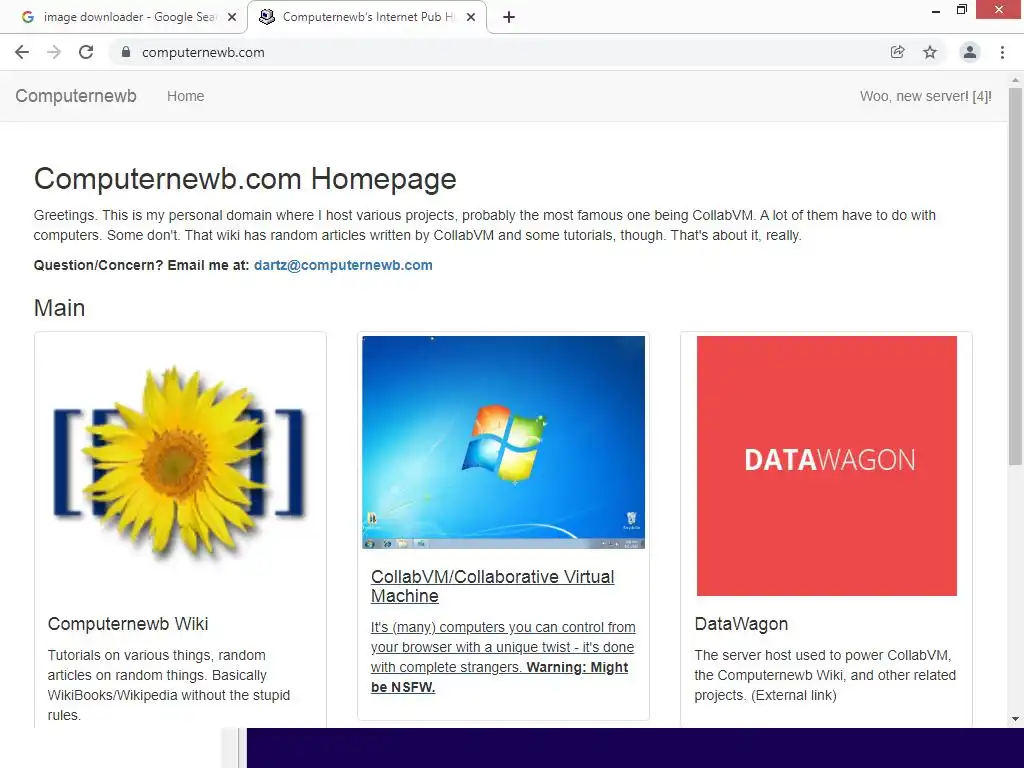Viewport: 1024px width, 768px height.
Task: Open Chrome's three-dot menu
Action: pyautogui.click(x=1002, y=52)
